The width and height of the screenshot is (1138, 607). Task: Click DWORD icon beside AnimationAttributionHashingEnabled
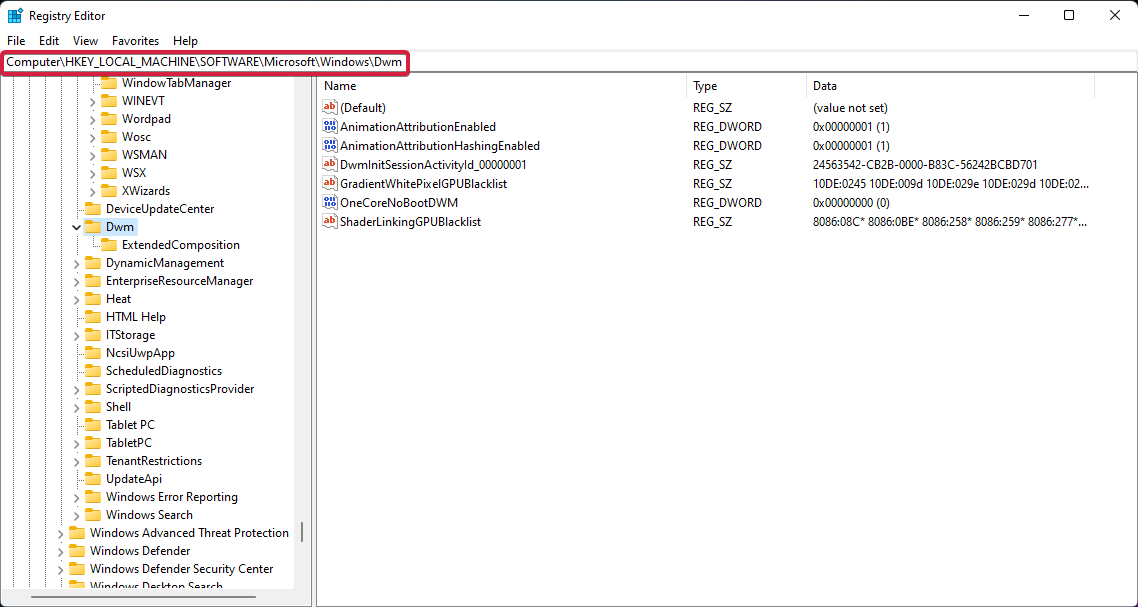[329, 145]
